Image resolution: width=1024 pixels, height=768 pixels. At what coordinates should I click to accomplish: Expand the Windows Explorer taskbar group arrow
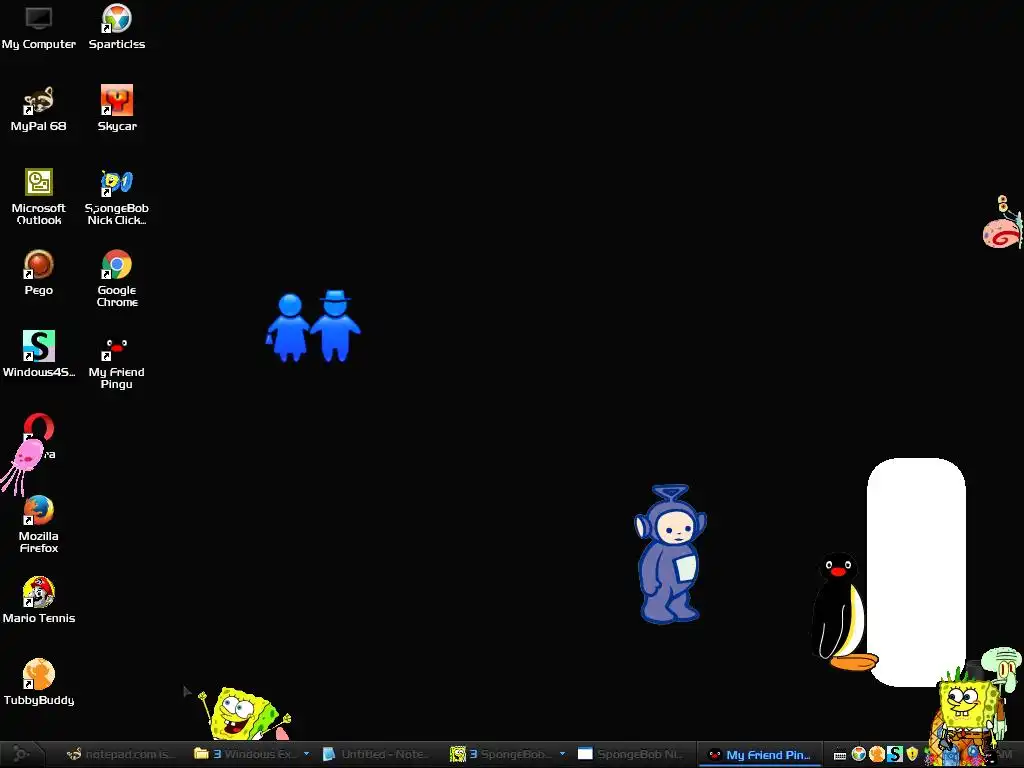point(306,754)
